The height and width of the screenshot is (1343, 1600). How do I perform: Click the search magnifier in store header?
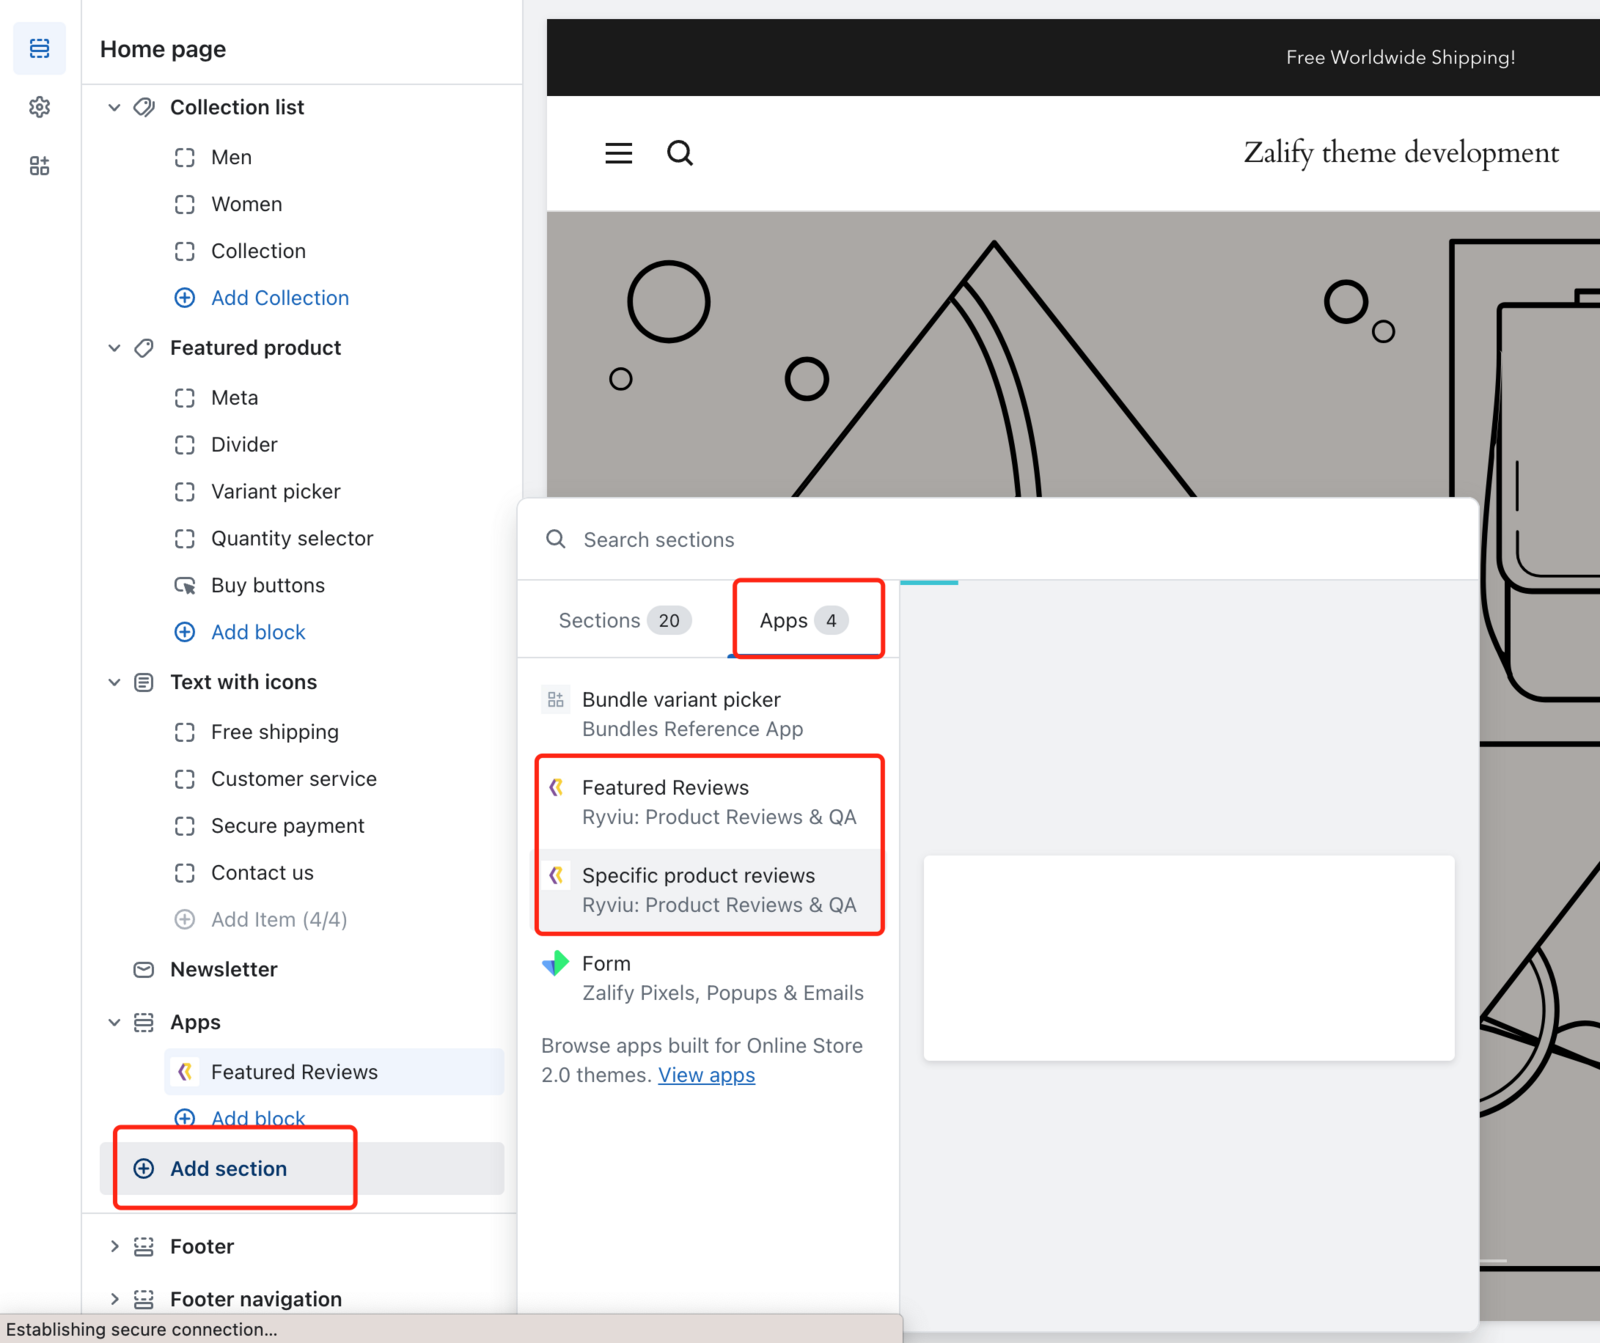point(680,153)
